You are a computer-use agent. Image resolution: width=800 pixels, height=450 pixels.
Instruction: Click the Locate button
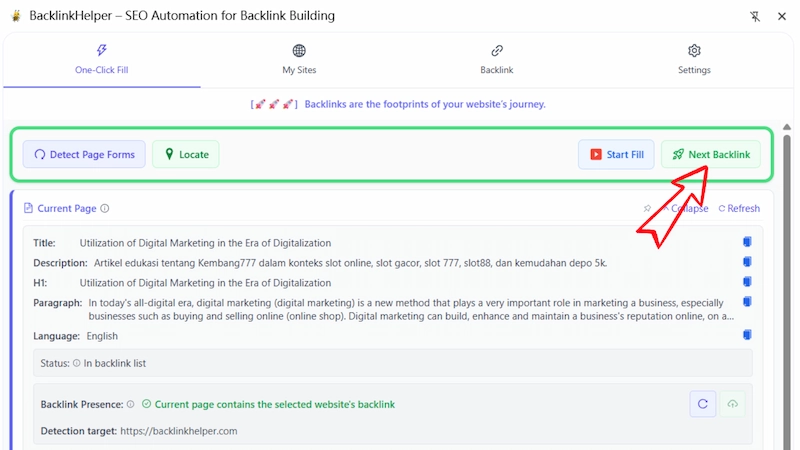pos(186,154)
